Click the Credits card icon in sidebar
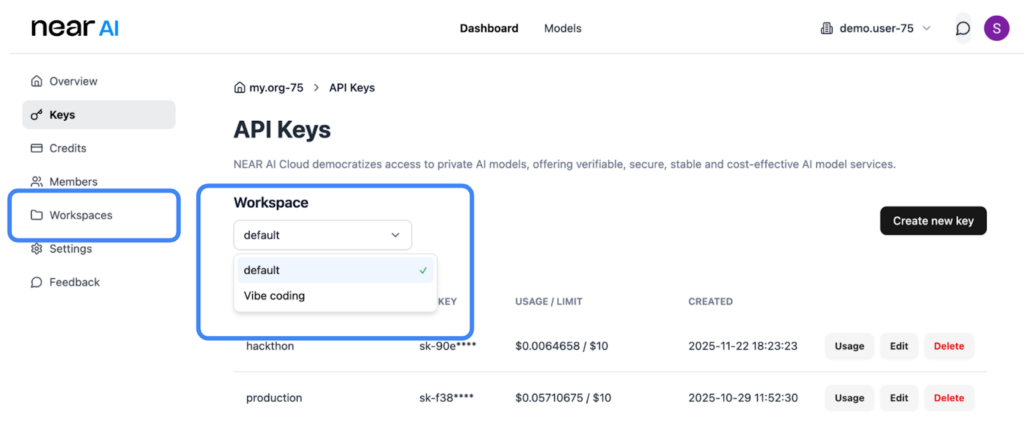 coord(37,148)
